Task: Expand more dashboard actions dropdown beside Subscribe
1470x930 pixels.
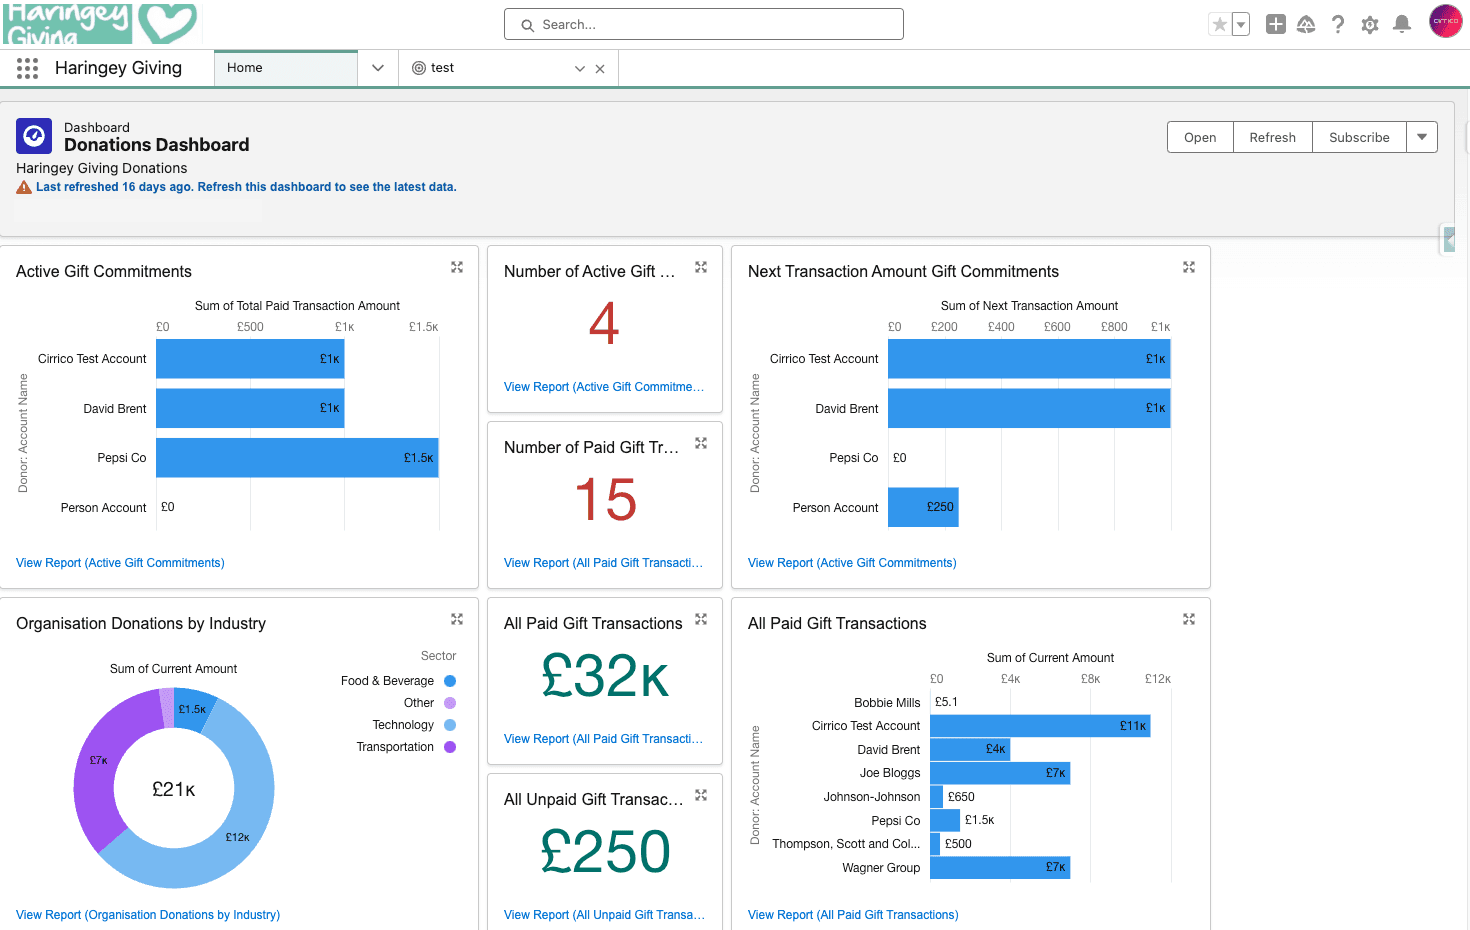Action: coord(1422,137)
